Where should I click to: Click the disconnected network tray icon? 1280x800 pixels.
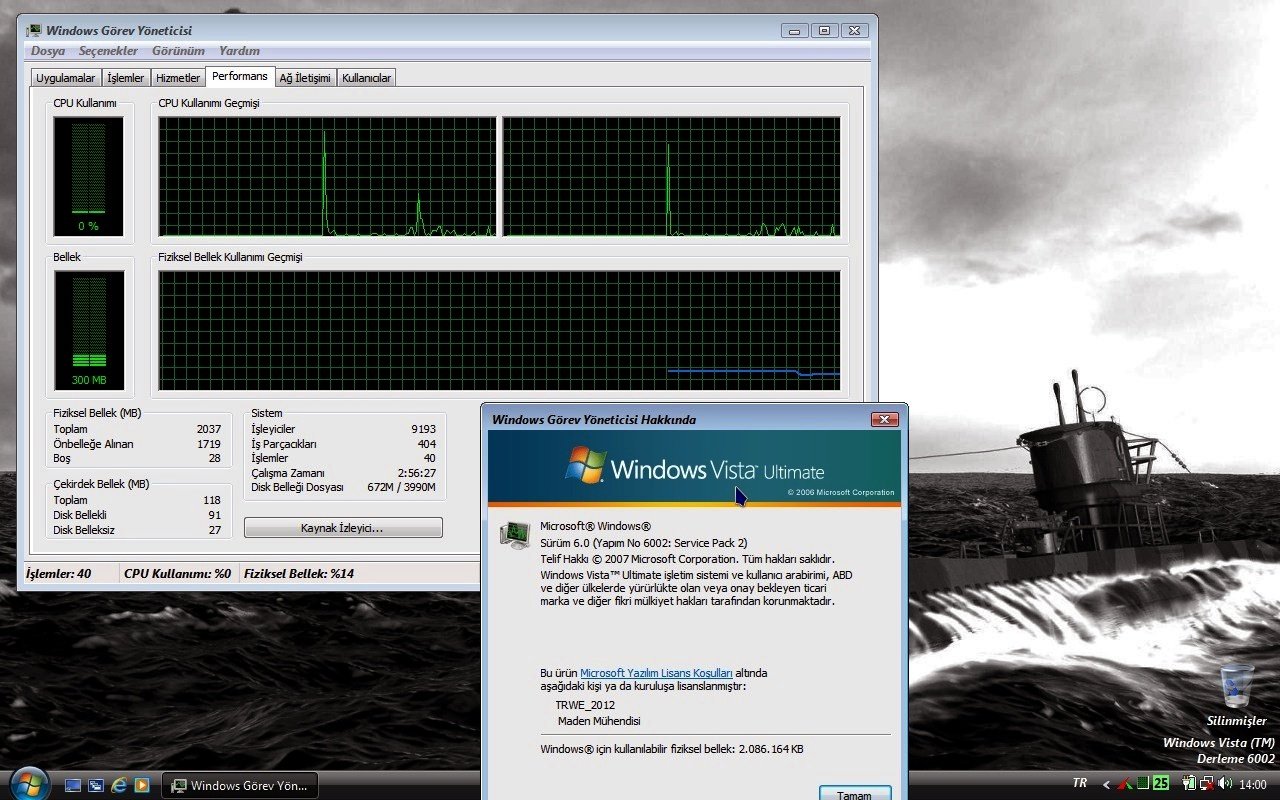pyautogui.click(x=1207, y=783)
